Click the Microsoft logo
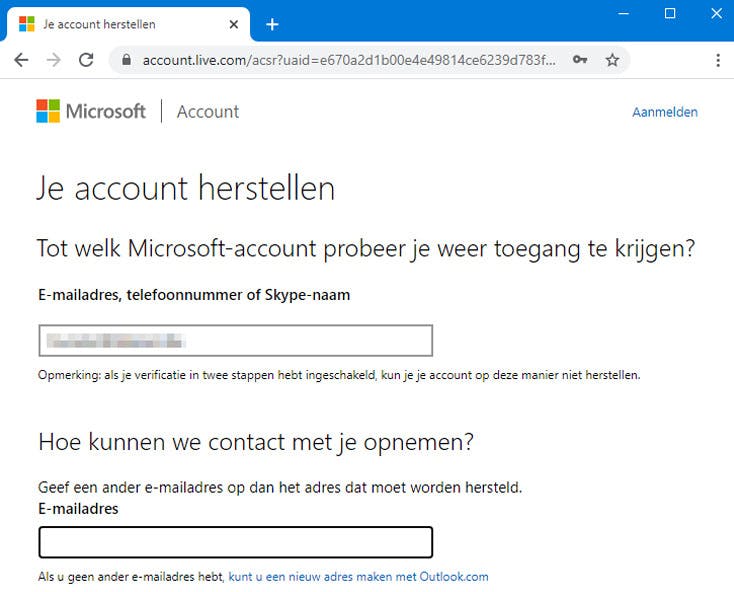 (91, 111)
